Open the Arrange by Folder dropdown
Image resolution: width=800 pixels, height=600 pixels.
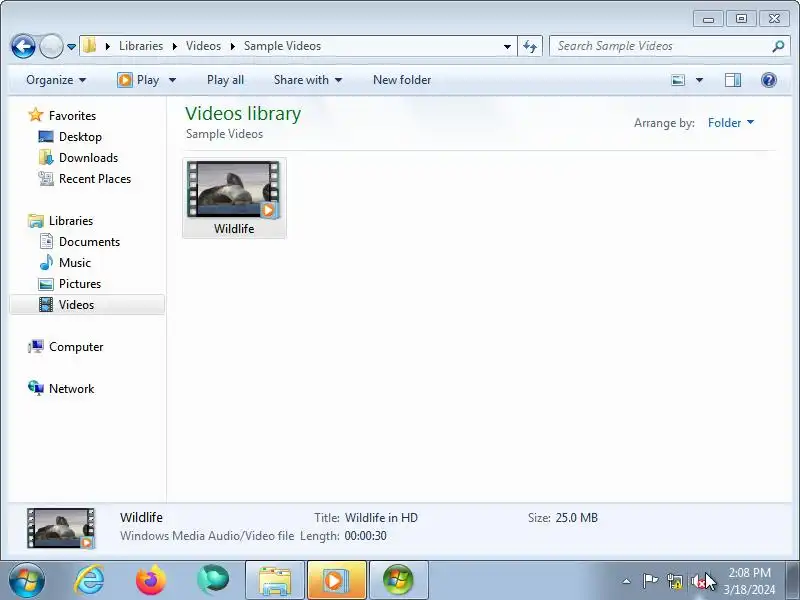click(x=731, y=123)
